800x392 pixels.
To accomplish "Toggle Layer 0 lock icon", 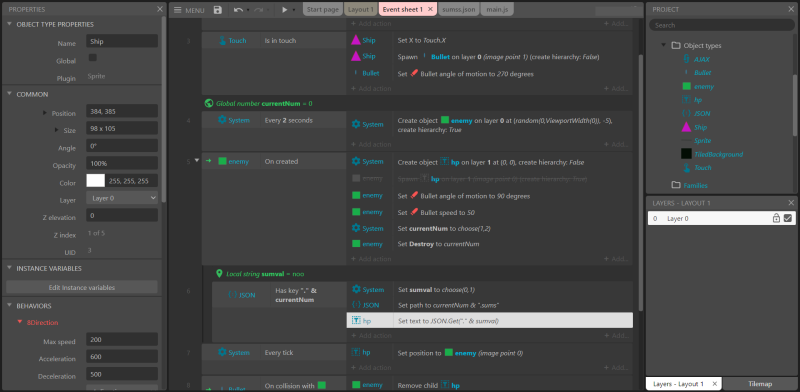I will (776, 218).
